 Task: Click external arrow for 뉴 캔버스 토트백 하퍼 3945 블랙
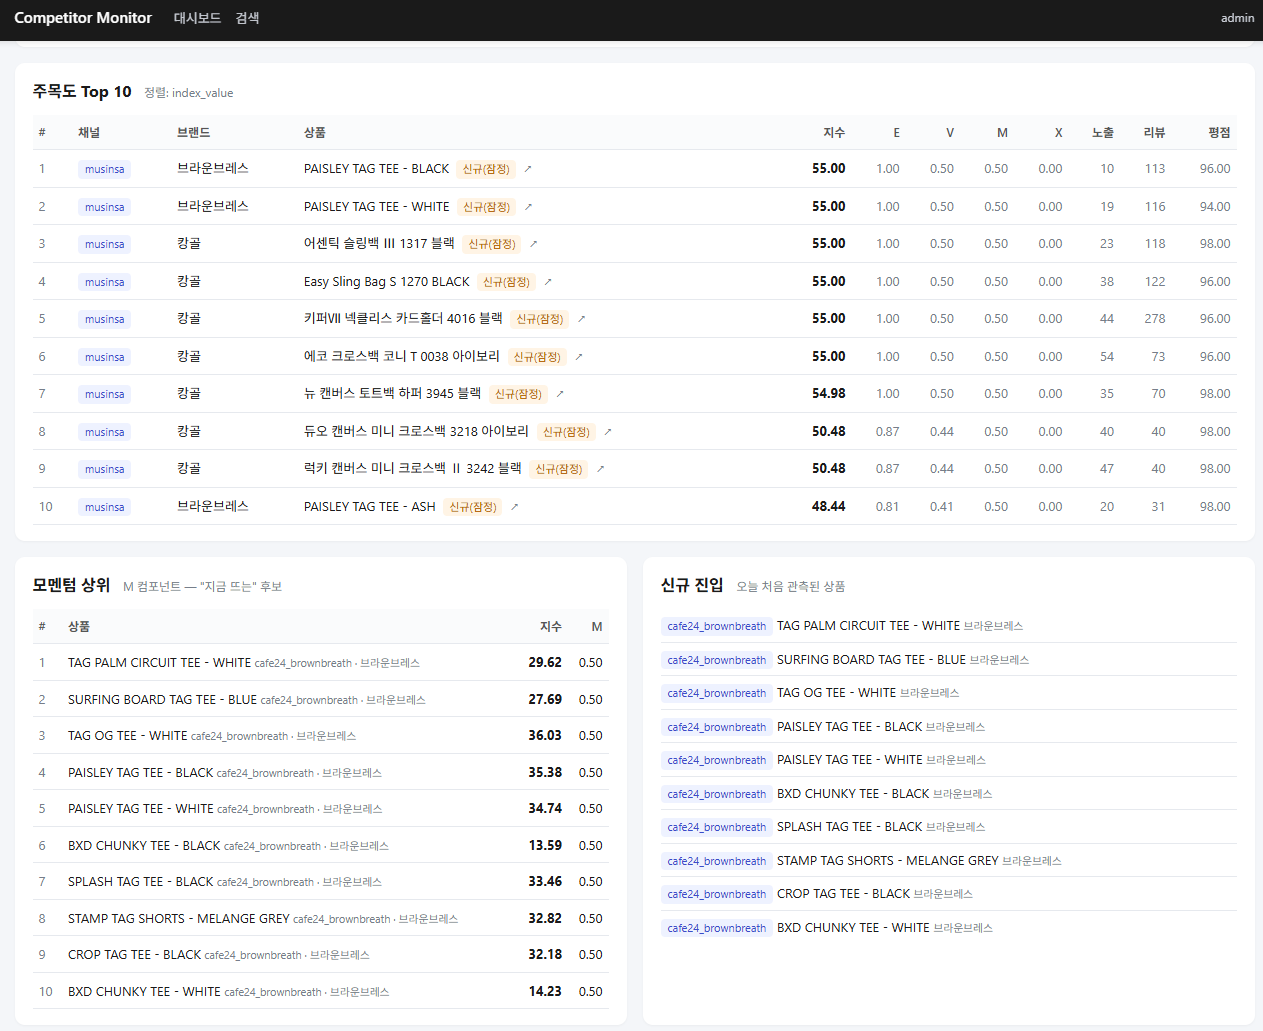(x=560, y=394)
